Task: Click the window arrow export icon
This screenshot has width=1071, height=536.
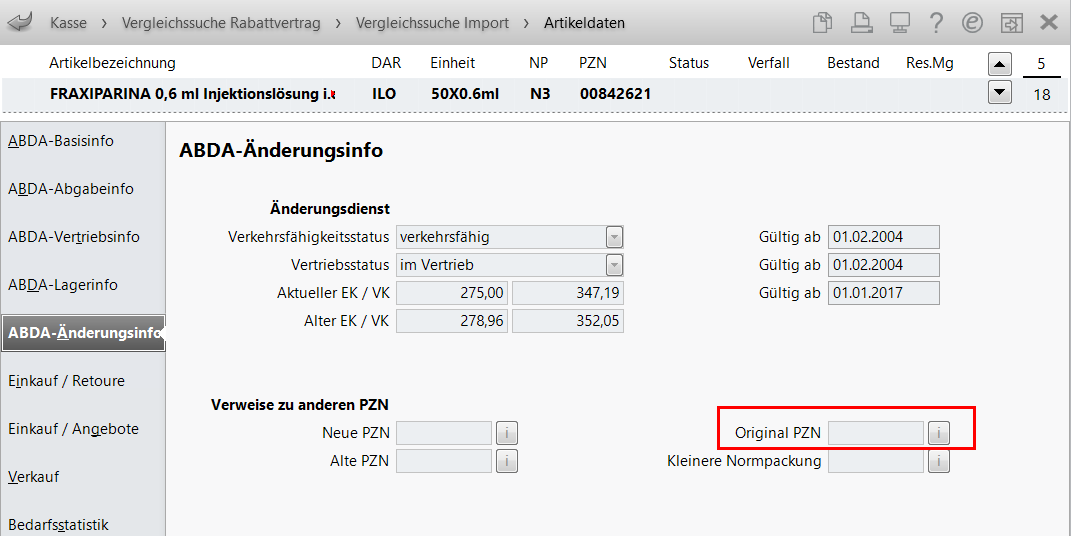Action: 1011,22
